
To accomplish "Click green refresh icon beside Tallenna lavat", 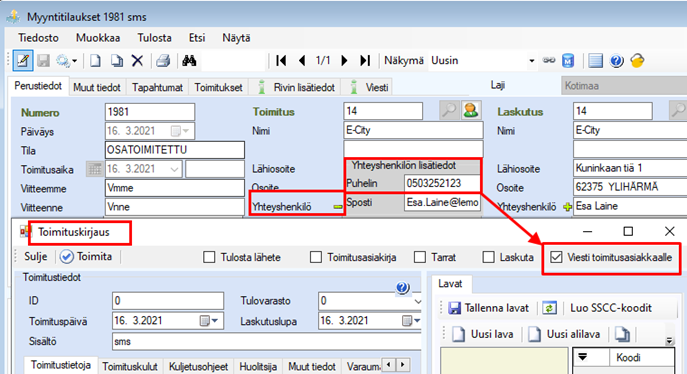I will pyautogui.click(x=549, y=308).
